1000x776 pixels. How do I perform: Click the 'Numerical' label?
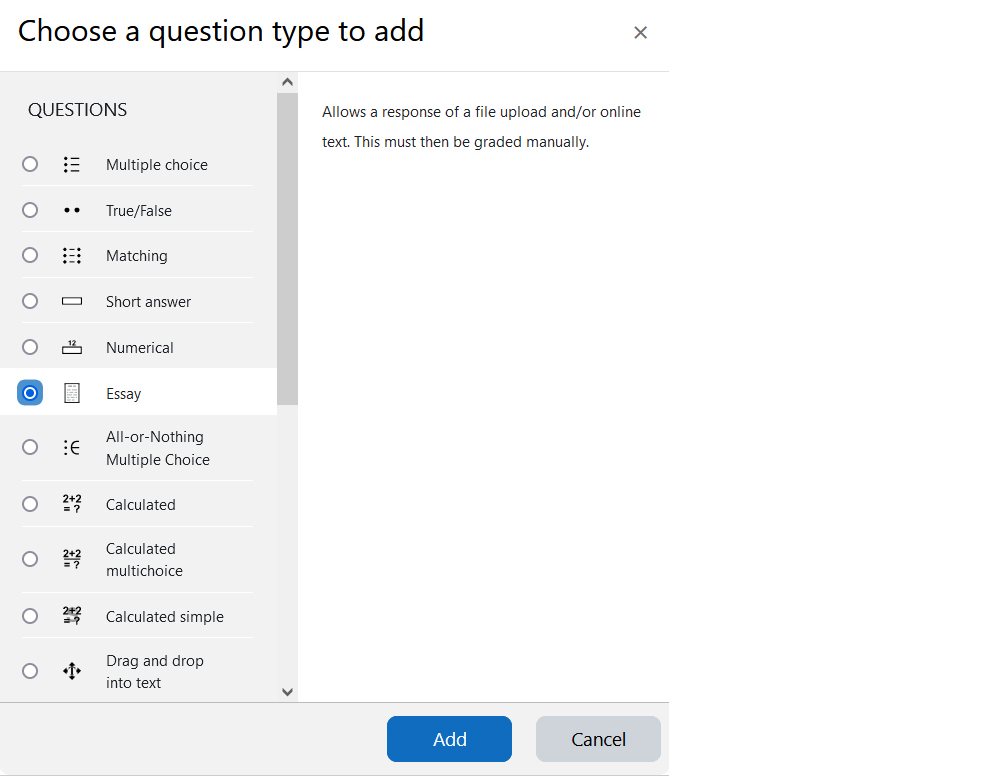tap(140, 348)
